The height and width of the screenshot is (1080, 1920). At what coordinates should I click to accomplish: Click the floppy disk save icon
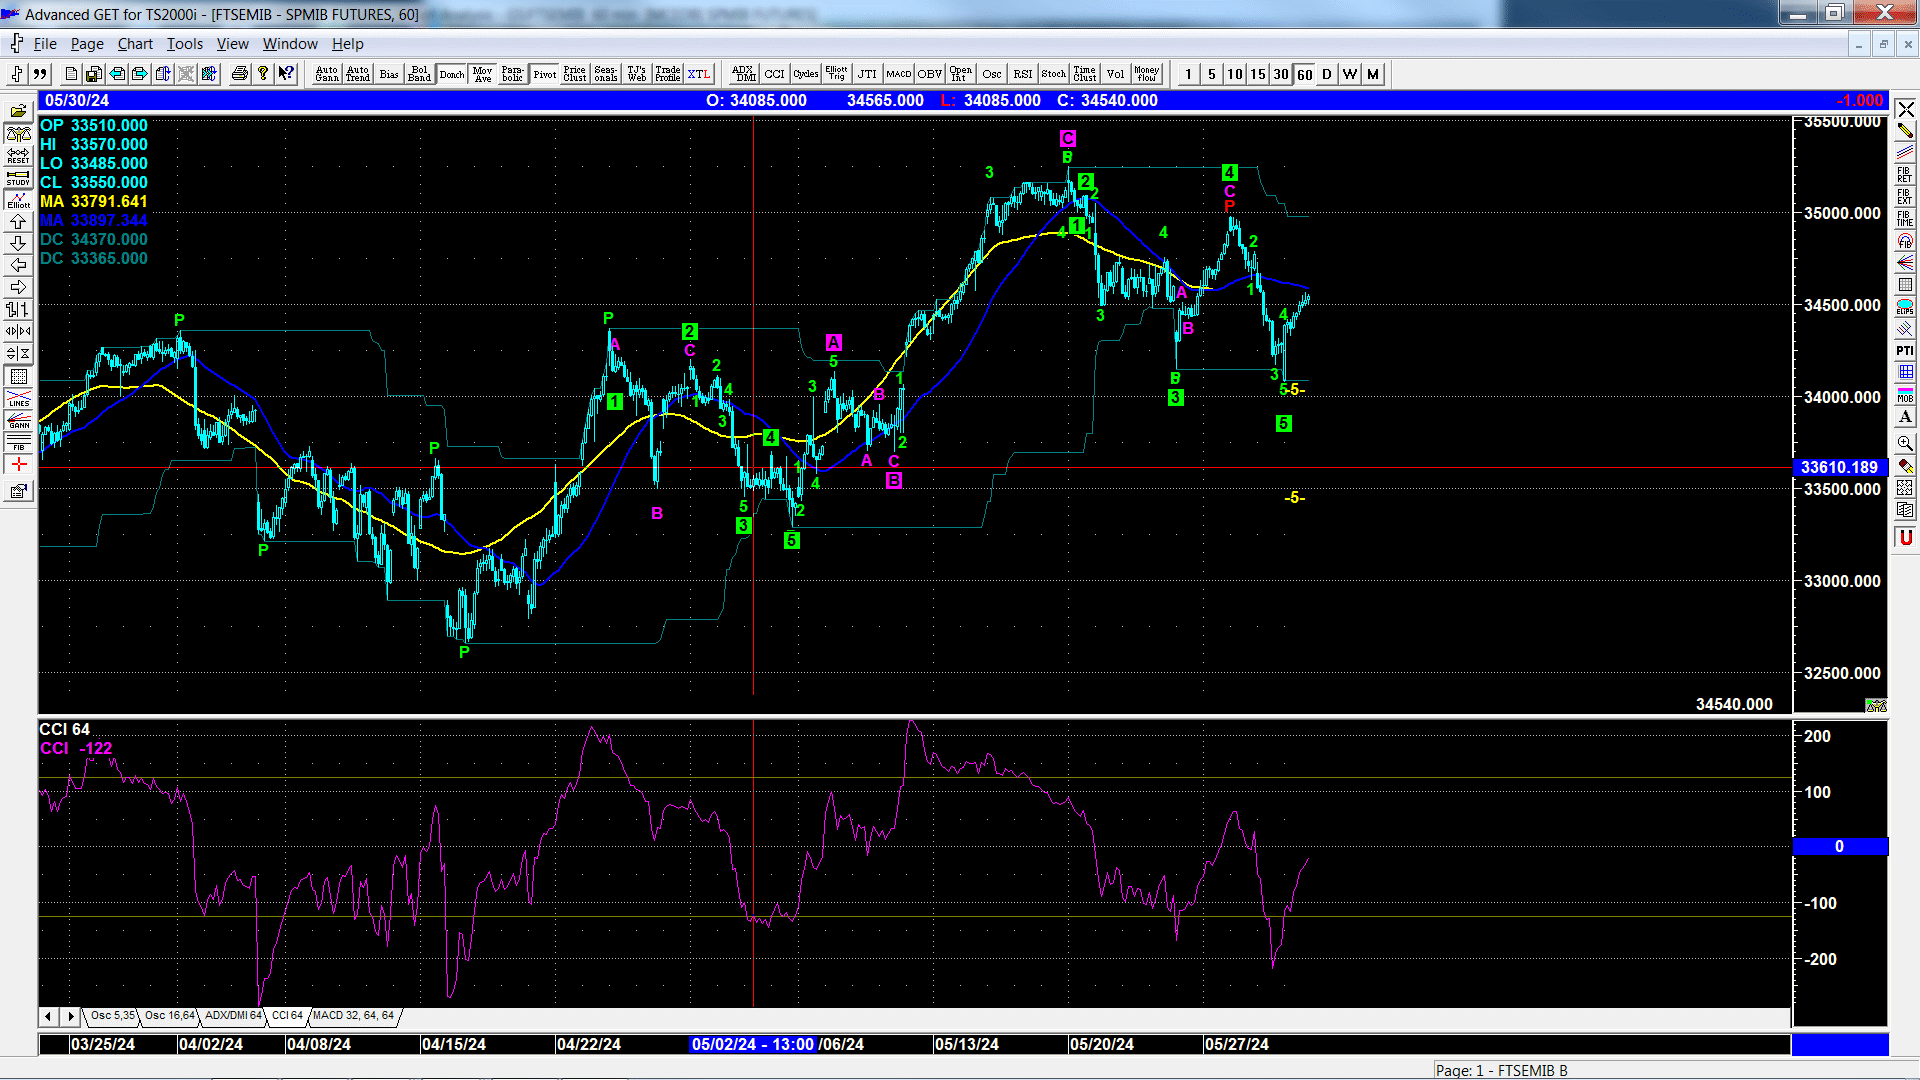click(93, 74)
